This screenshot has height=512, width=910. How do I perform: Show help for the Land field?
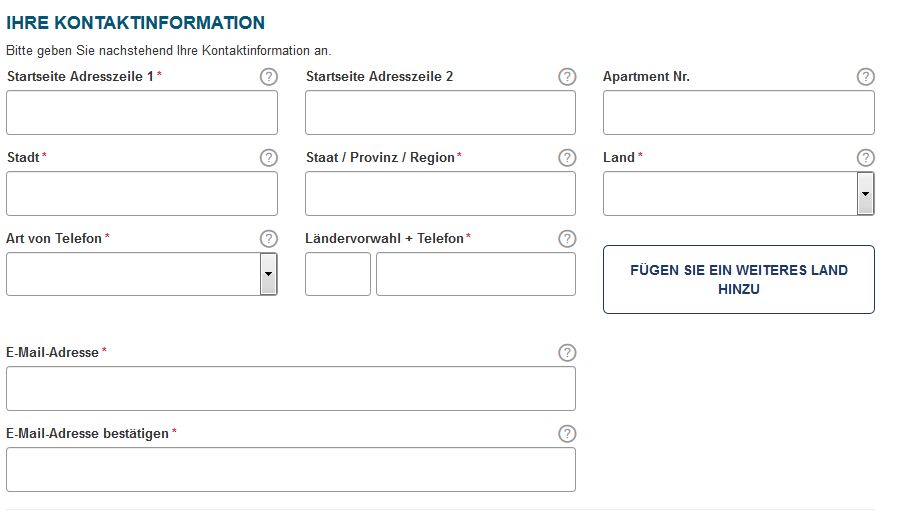pyautogui.click(x=866, y=158)
